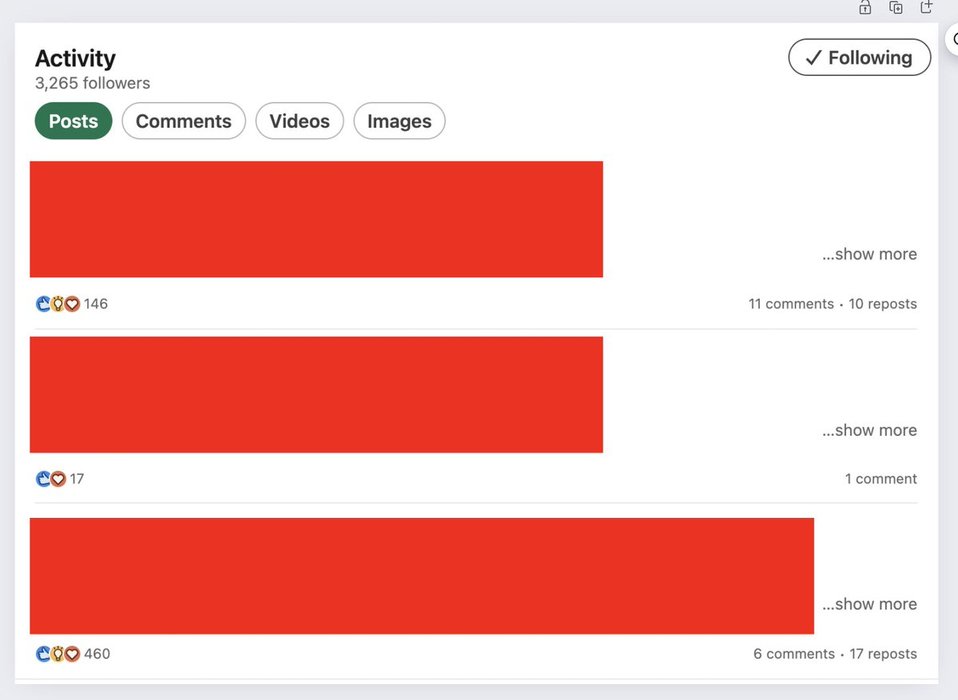Switch to the Comments filter
Image resolution: width=958 pixels, height=700 pixels.
183,121
